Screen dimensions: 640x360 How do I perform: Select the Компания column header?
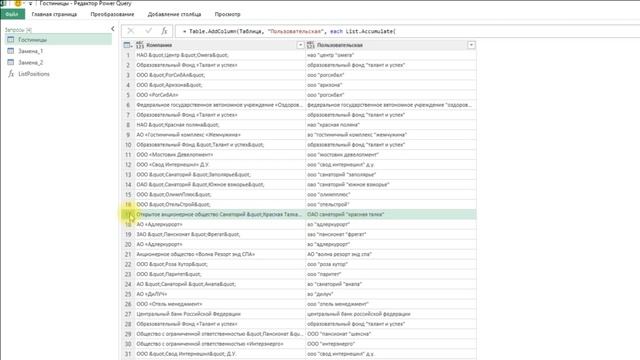pyautogui.click(x=220, y=45)
